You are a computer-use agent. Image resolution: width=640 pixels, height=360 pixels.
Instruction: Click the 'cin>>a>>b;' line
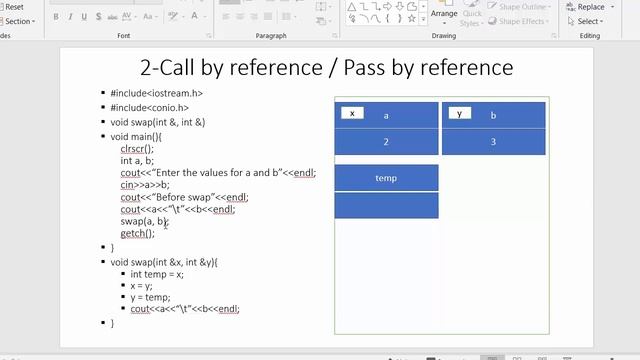pos(145,185)
